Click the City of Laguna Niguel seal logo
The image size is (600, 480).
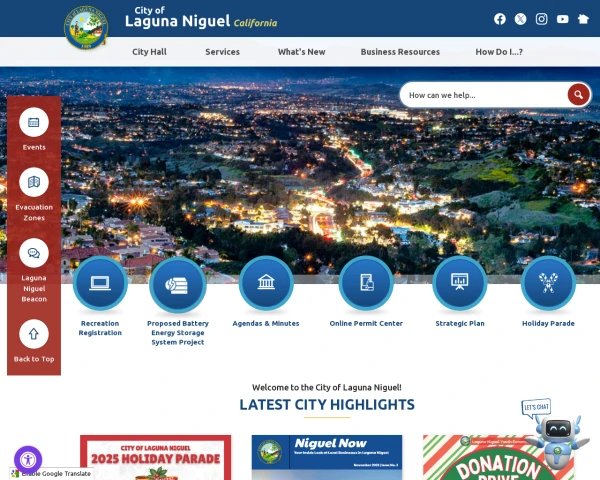click(x=86, y=27)
